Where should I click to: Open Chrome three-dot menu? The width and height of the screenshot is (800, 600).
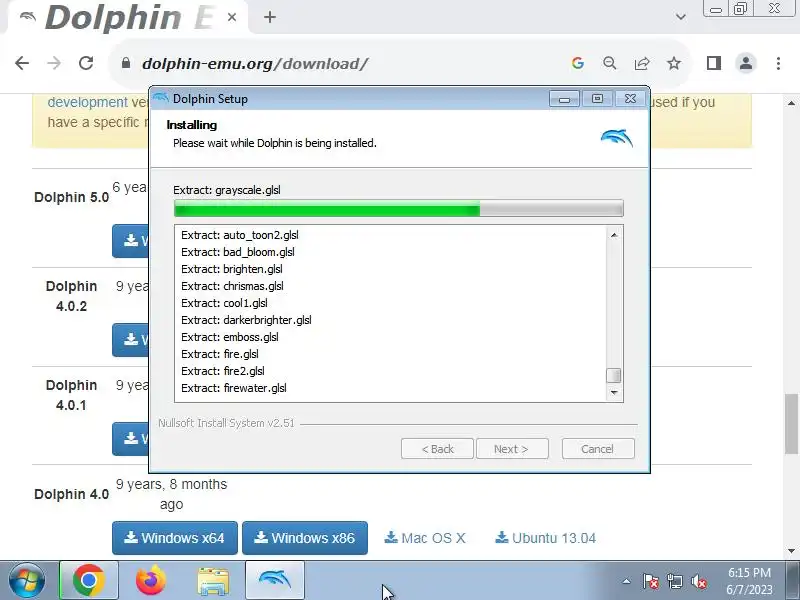point(778,63)
